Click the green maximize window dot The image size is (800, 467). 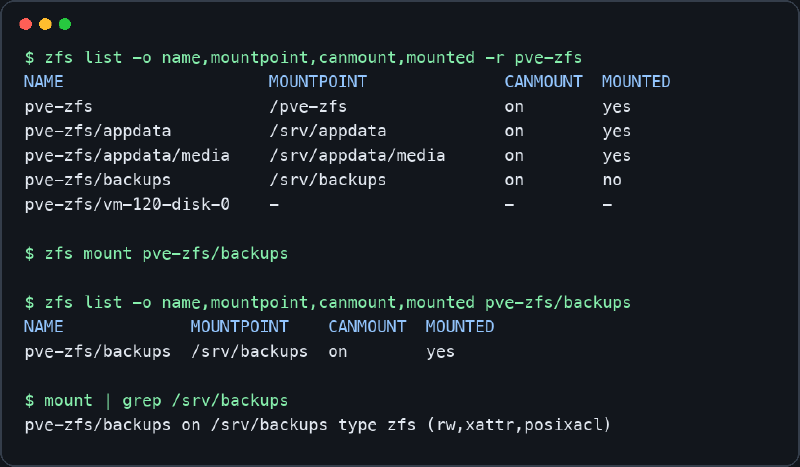pyautogui.click(x=65, y=24)
